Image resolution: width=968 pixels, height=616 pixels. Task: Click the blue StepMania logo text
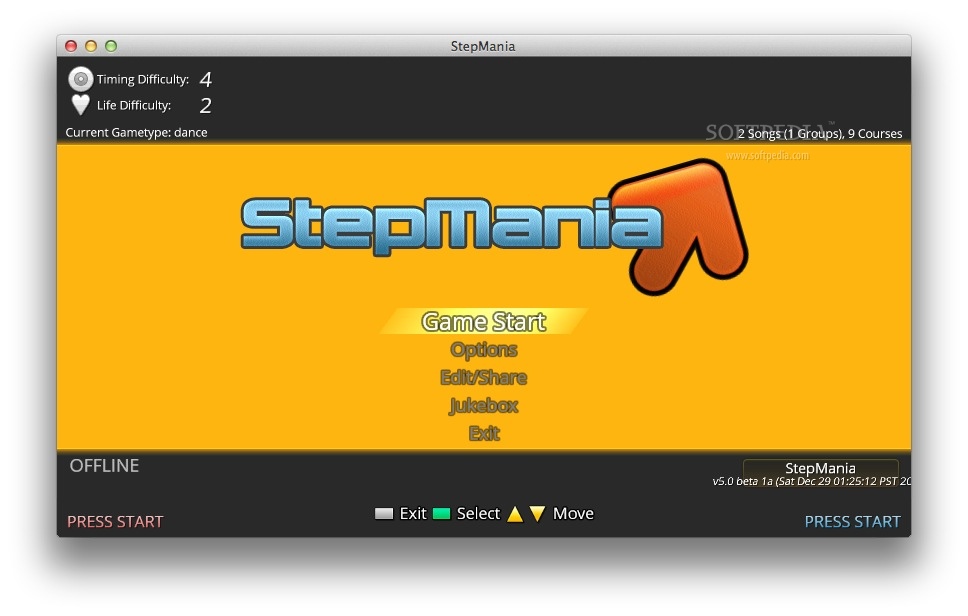click(x=451, y=226)
